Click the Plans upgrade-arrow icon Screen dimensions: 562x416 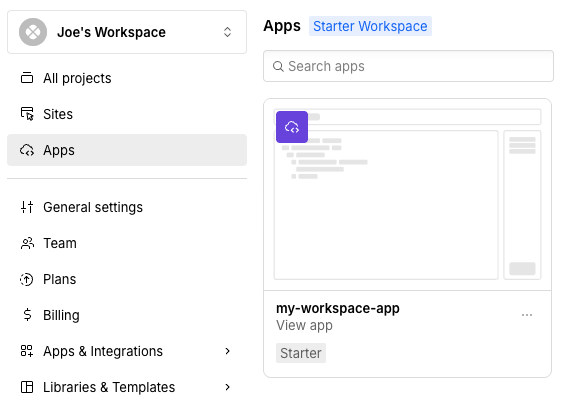coord(27,279)
